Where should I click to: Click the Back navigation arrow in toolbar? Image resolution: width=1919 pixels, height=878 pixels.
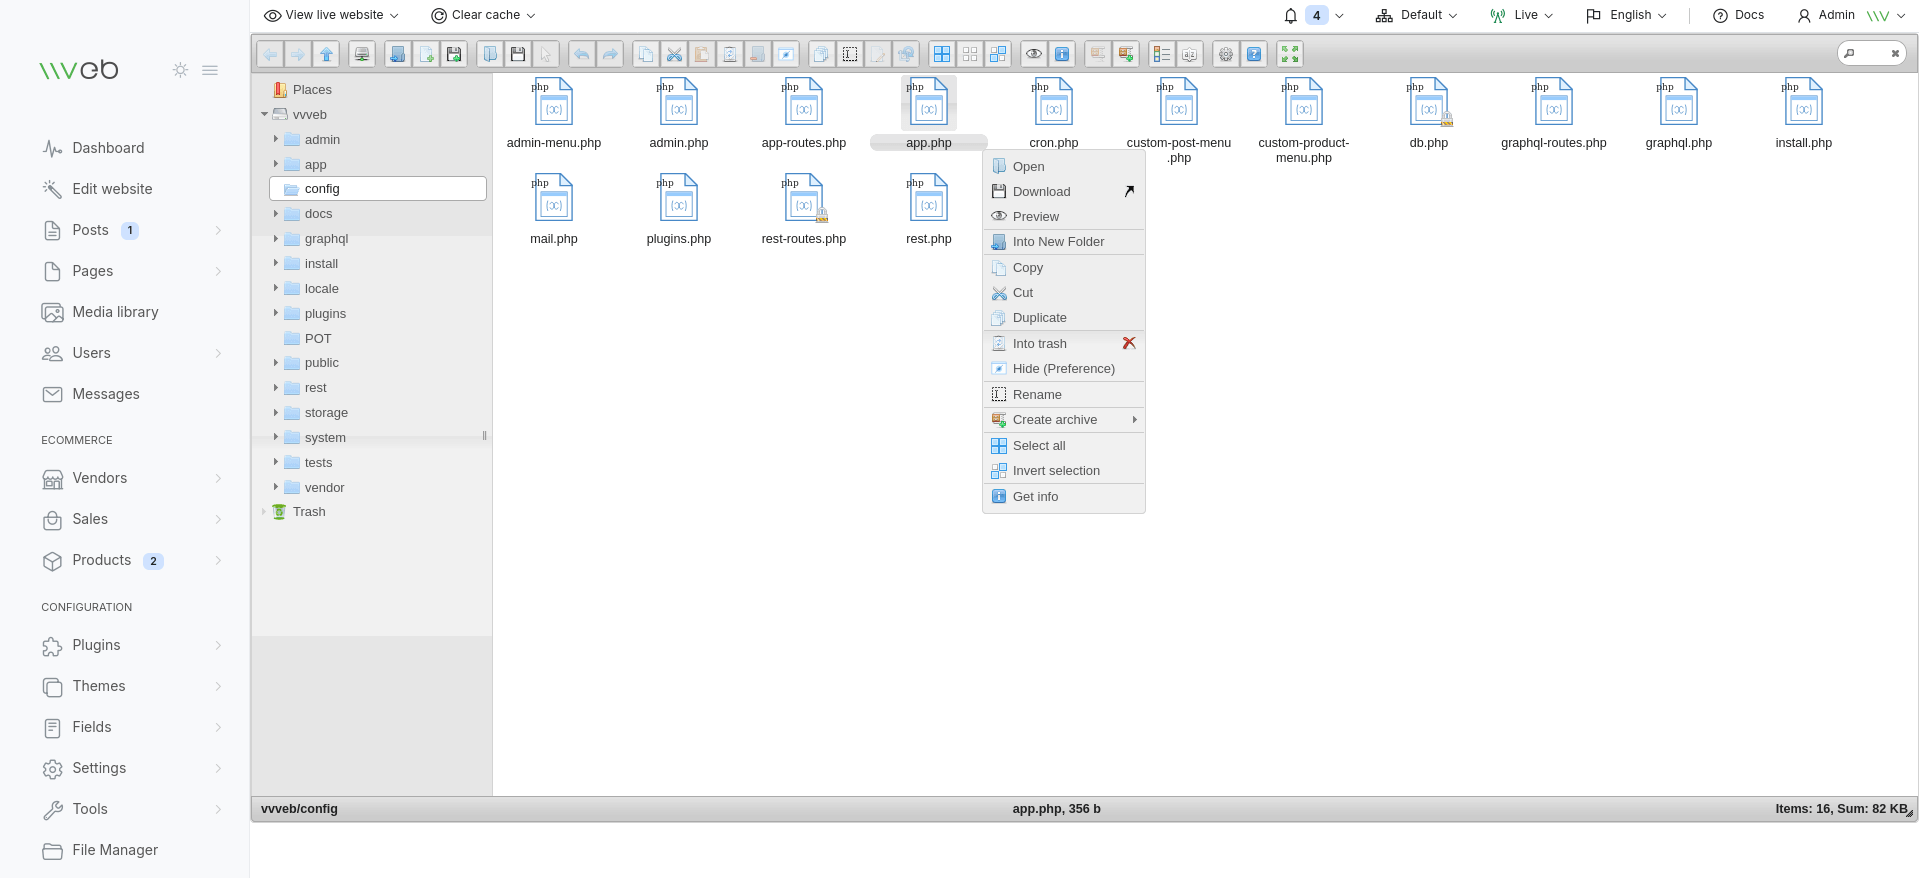point(270,54)
